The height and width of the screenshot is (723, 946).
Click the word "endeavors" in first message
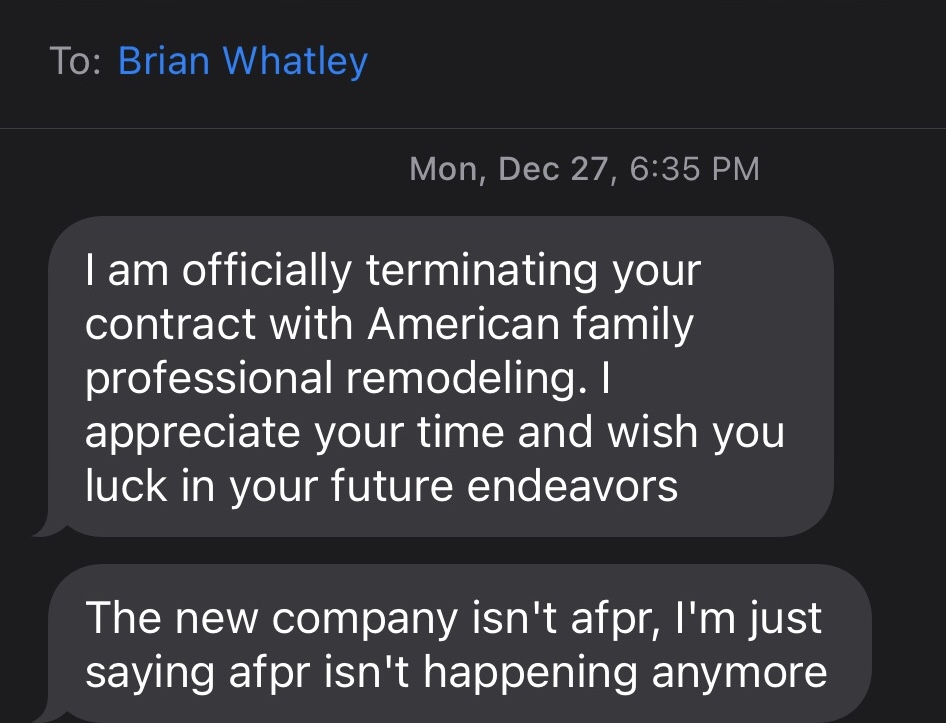pyautogui.click(x=573, y=486)
